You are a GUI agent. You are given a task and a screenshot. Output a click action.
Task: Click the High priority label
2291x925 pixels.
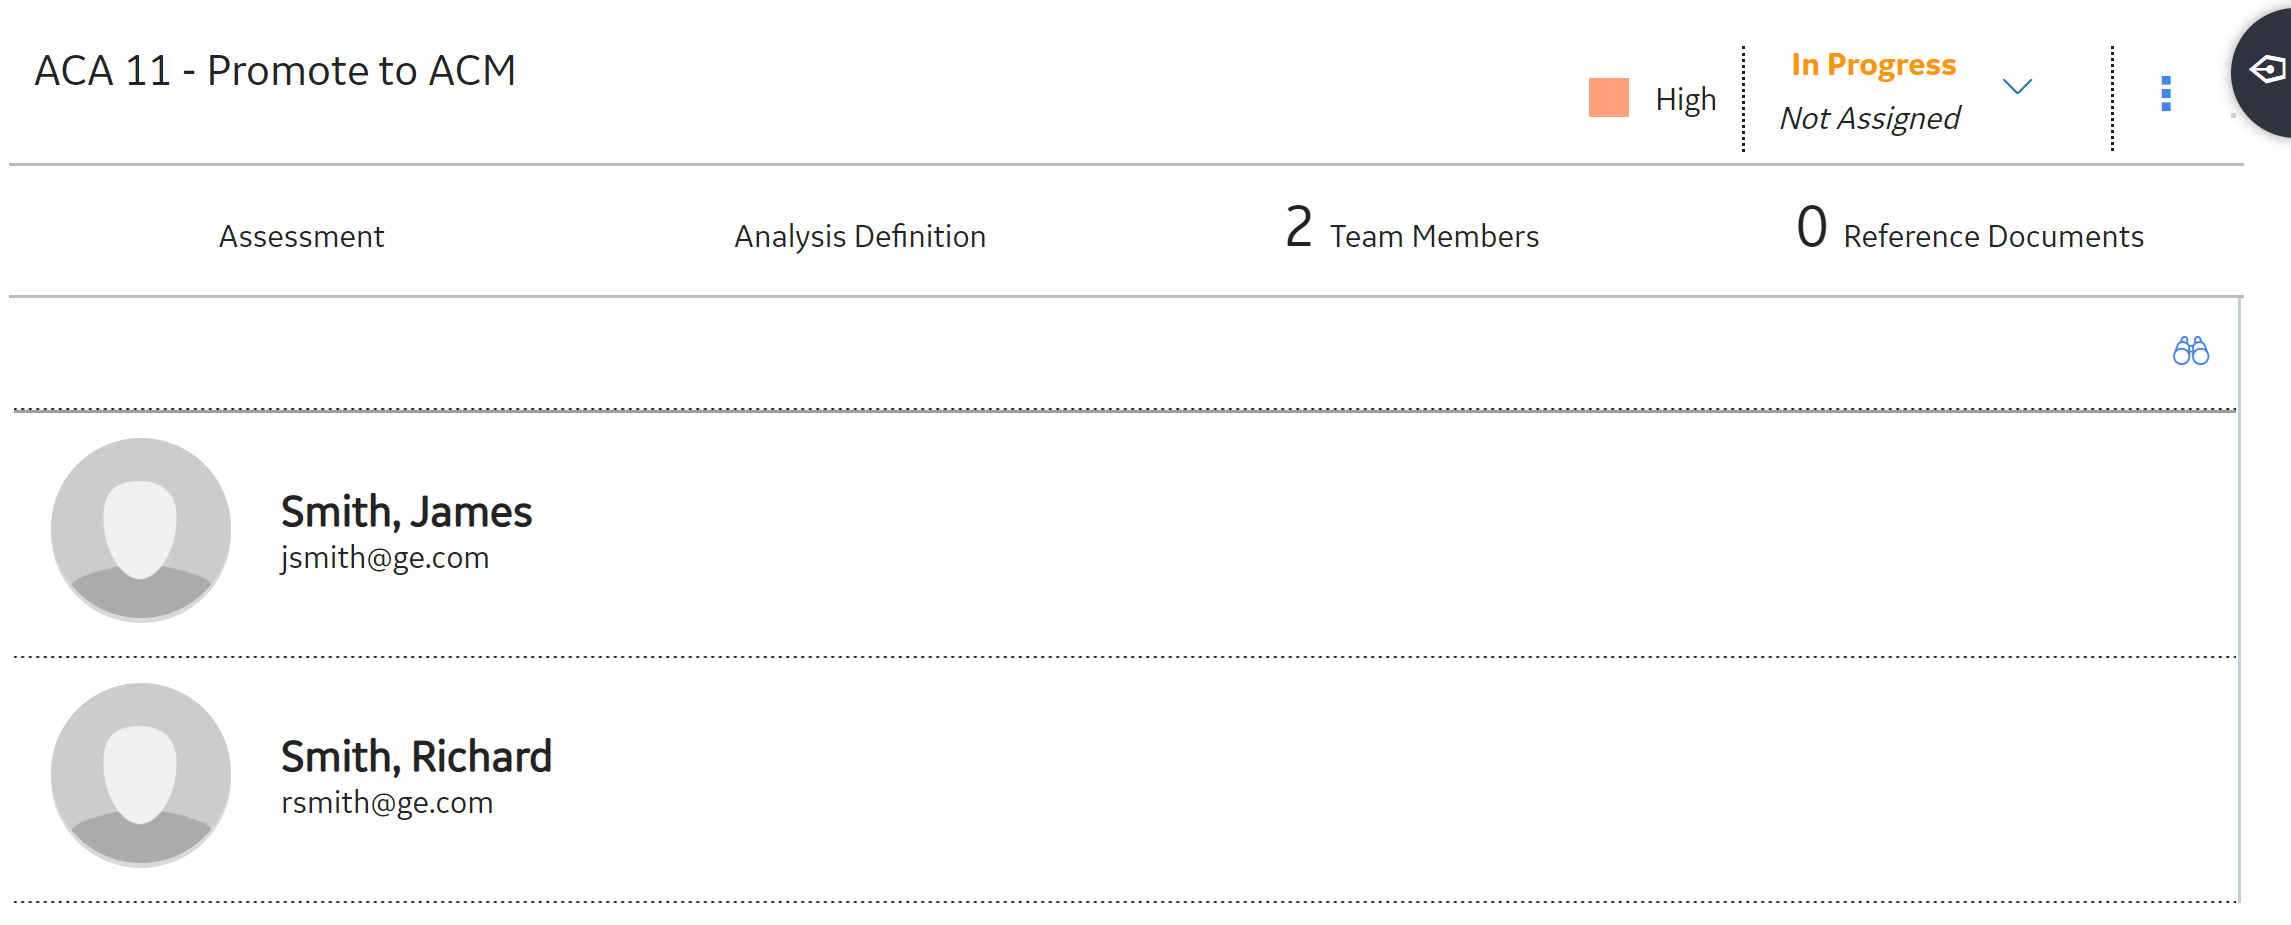[x=1685, y=99]
